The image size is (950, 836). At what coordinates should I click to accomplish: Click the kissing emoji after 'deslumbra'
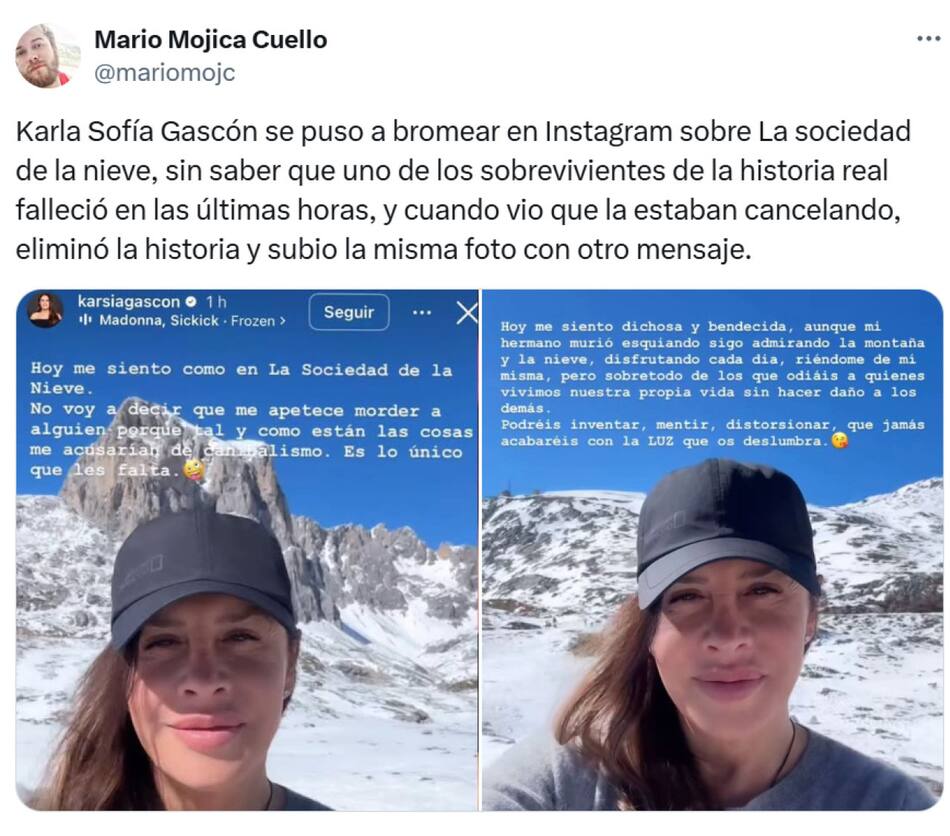point(839,440)
